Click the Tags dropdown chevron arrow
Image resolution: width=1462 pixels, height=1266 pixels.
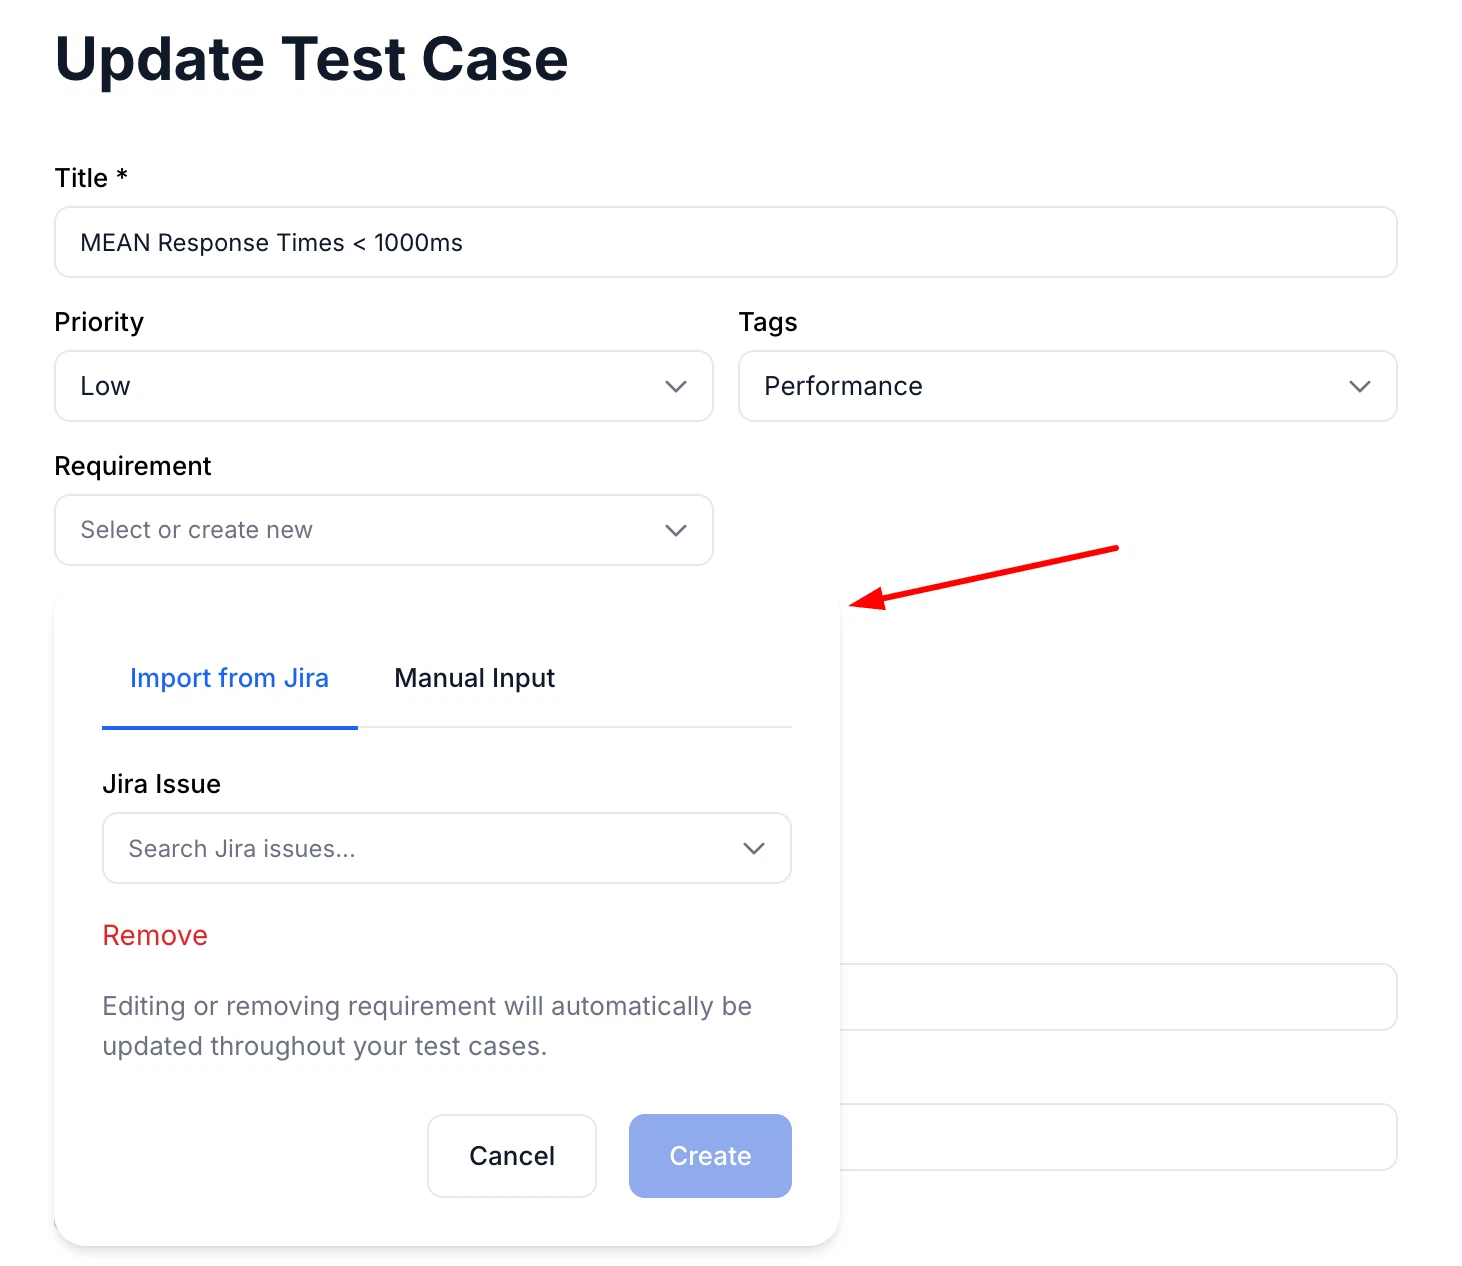[x=1359, y=386]
